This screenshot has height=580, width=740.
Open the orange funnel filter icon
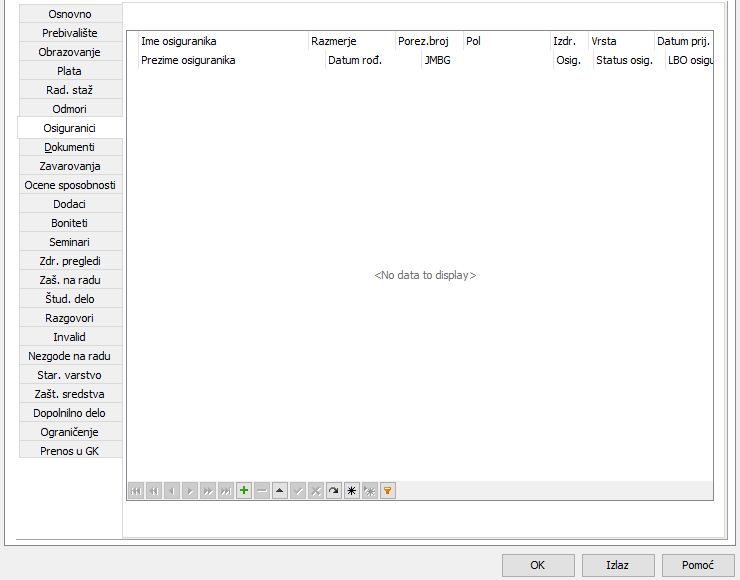pos(388,491)
